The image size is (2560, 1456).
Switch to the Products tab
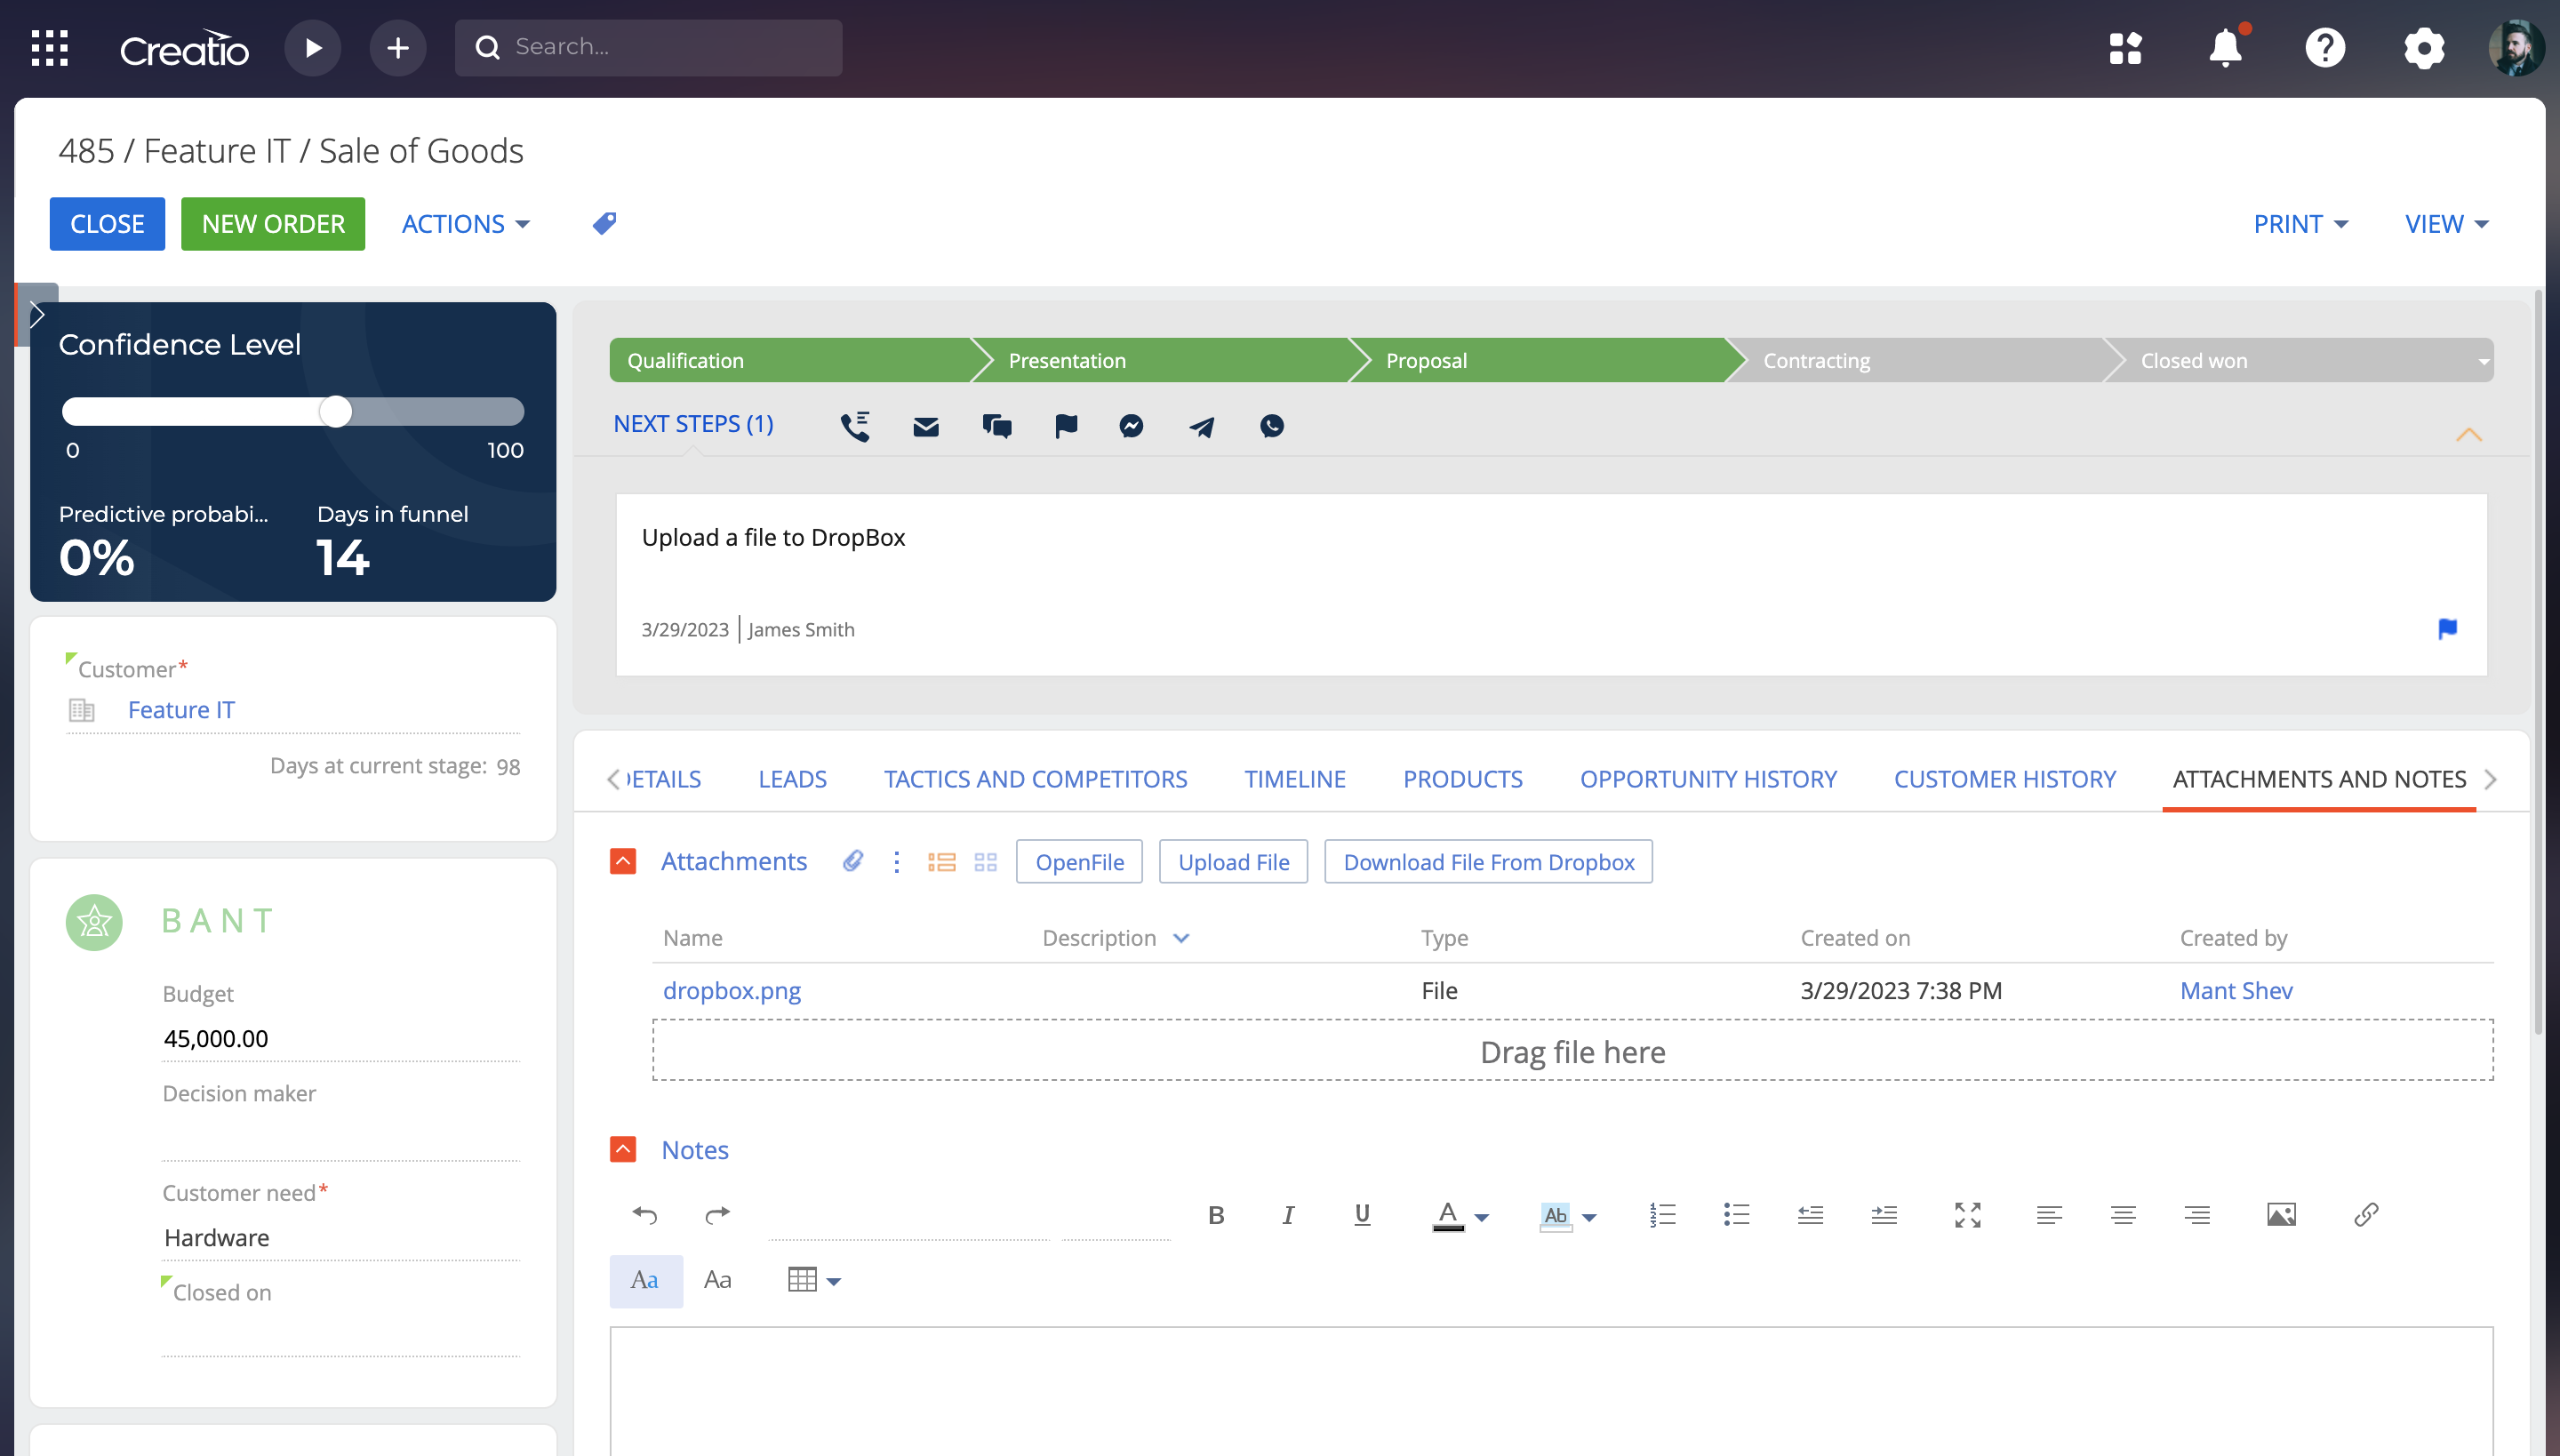coord(1462,778)
